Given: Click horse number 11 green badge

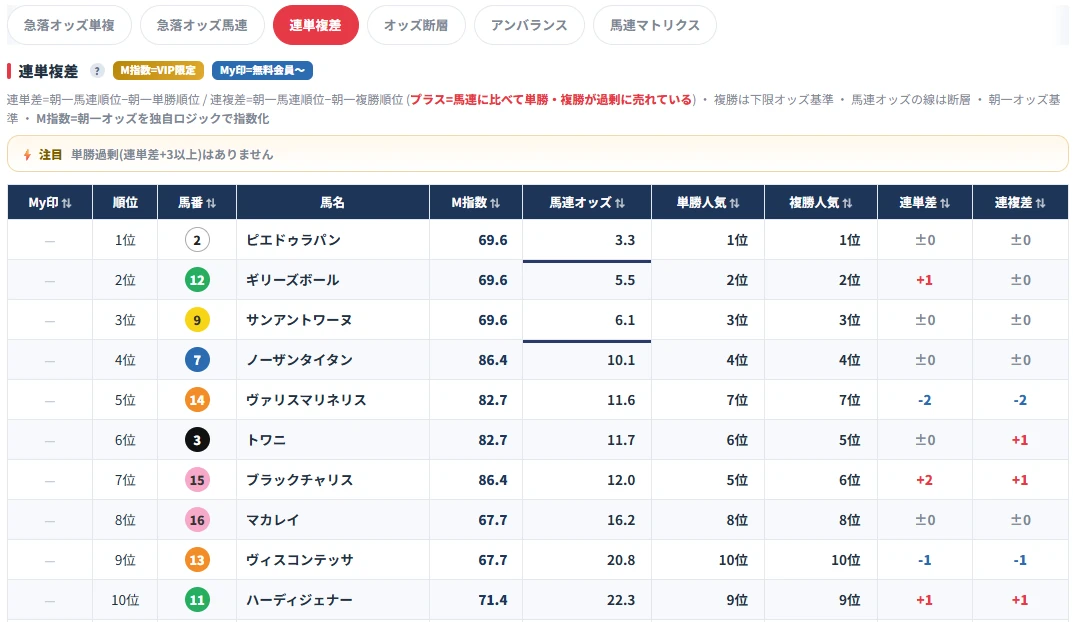Looking at the screenshot, I should coord(197,600).
